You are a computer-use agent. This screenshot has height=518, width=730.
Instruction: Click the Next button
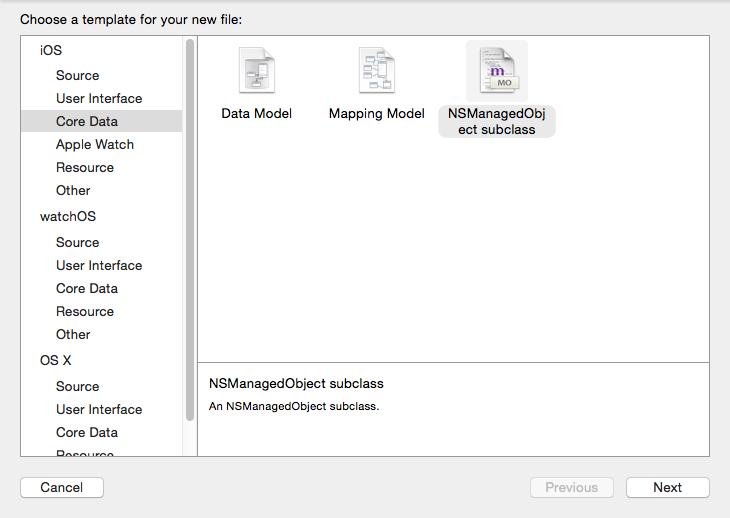click(668, 487)
